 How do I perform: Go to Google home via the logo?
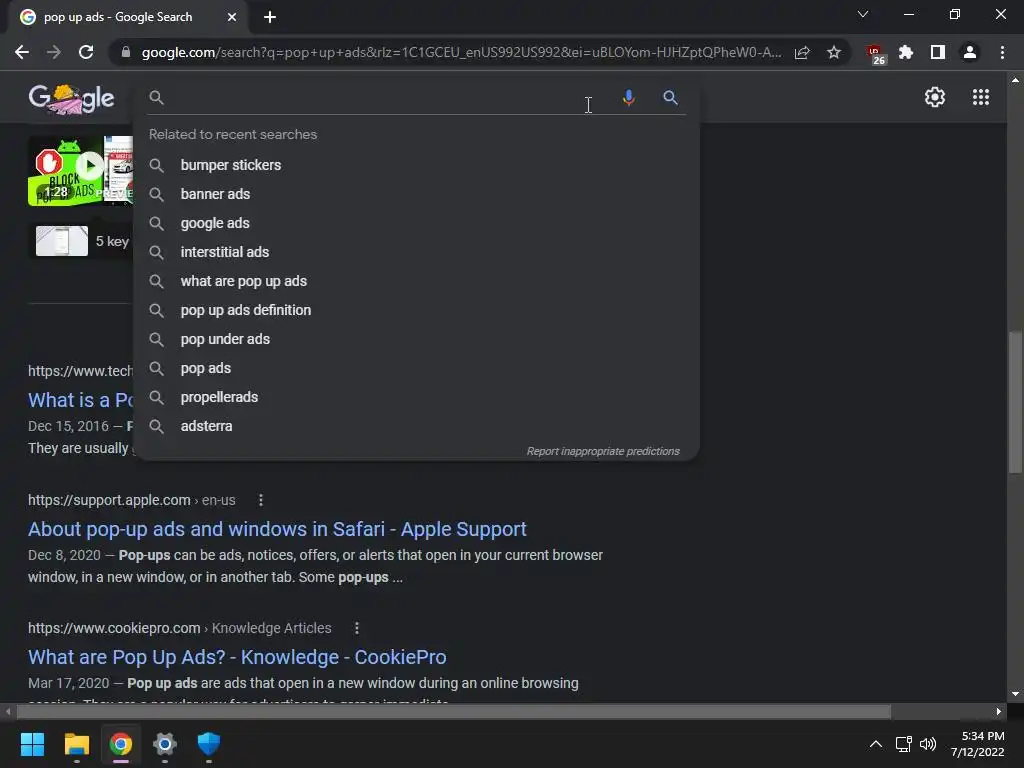(71, 99)
